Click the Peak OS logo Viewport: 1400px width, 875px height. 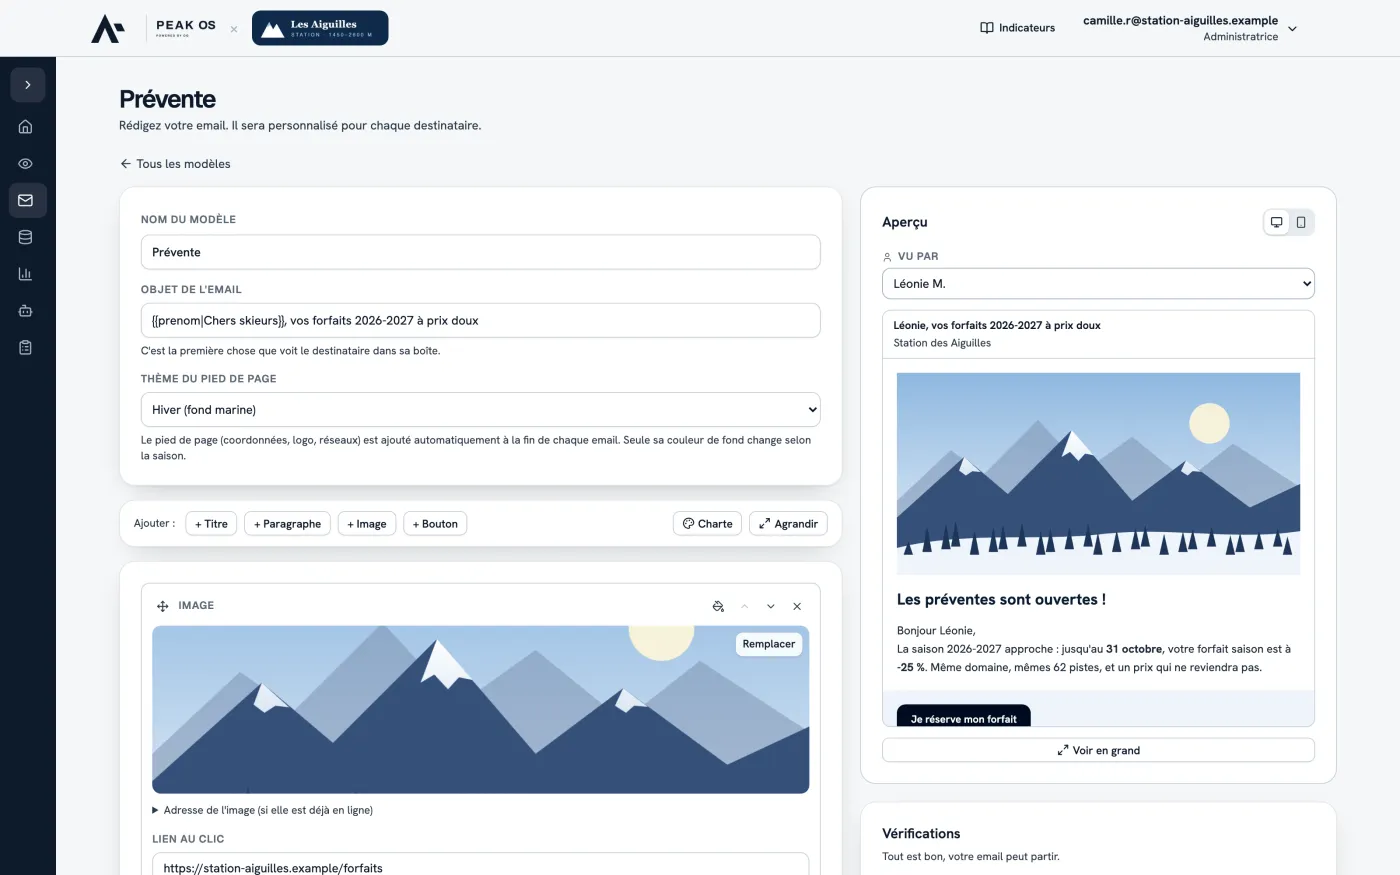154,28
